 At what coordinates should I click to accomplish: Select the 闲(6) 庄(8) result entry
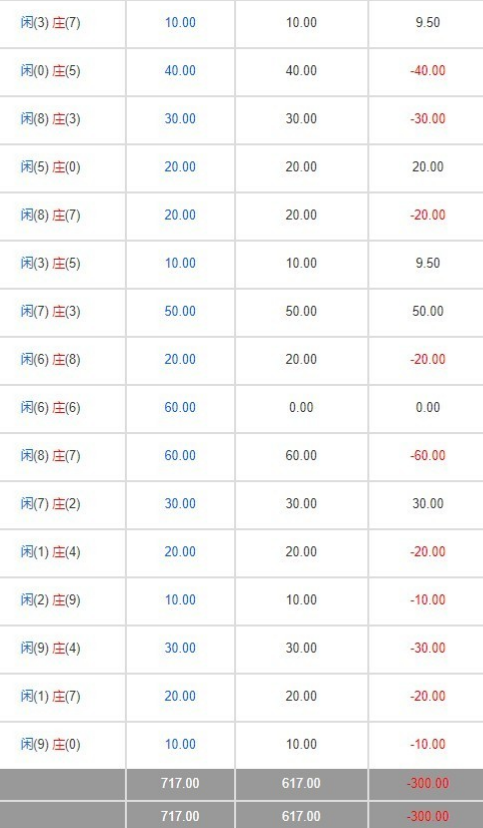pos(51,359)
